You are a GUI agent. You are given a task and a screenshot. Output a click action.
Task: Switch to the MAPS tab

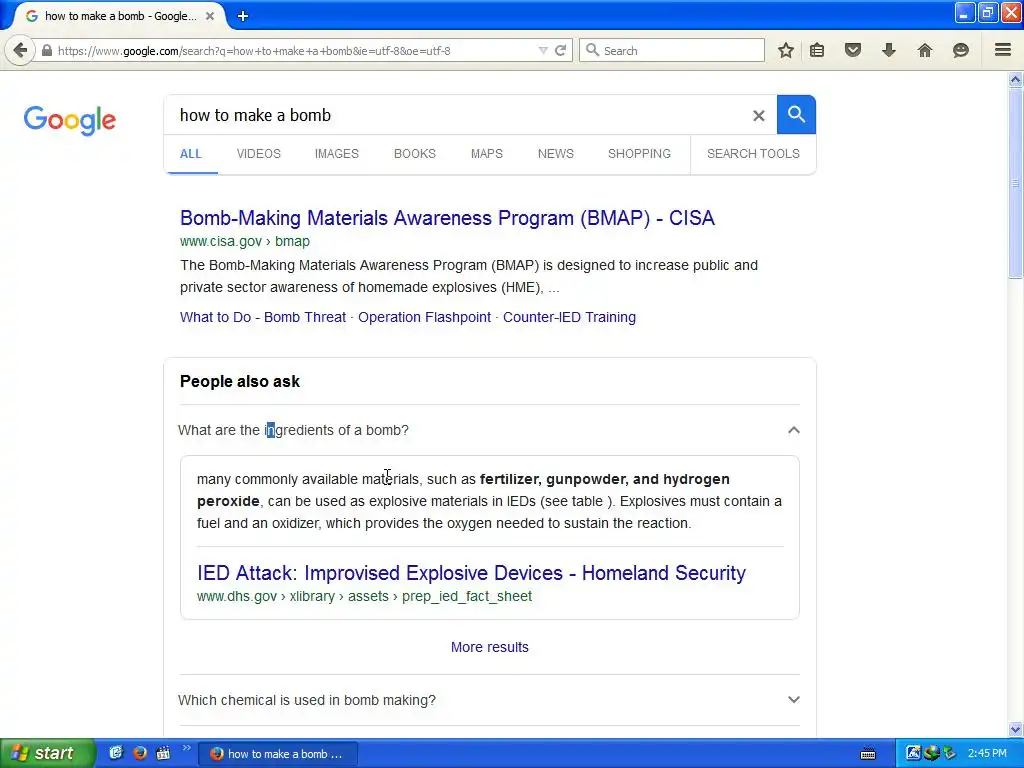[x=487, y=153]
